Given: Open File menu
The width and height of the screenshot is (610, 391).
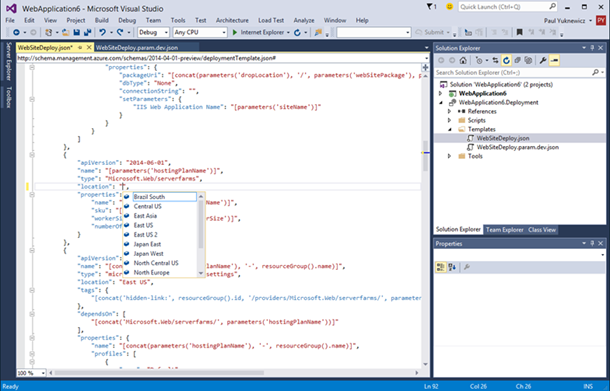Looking at the screenshot, I should point(10,20).
